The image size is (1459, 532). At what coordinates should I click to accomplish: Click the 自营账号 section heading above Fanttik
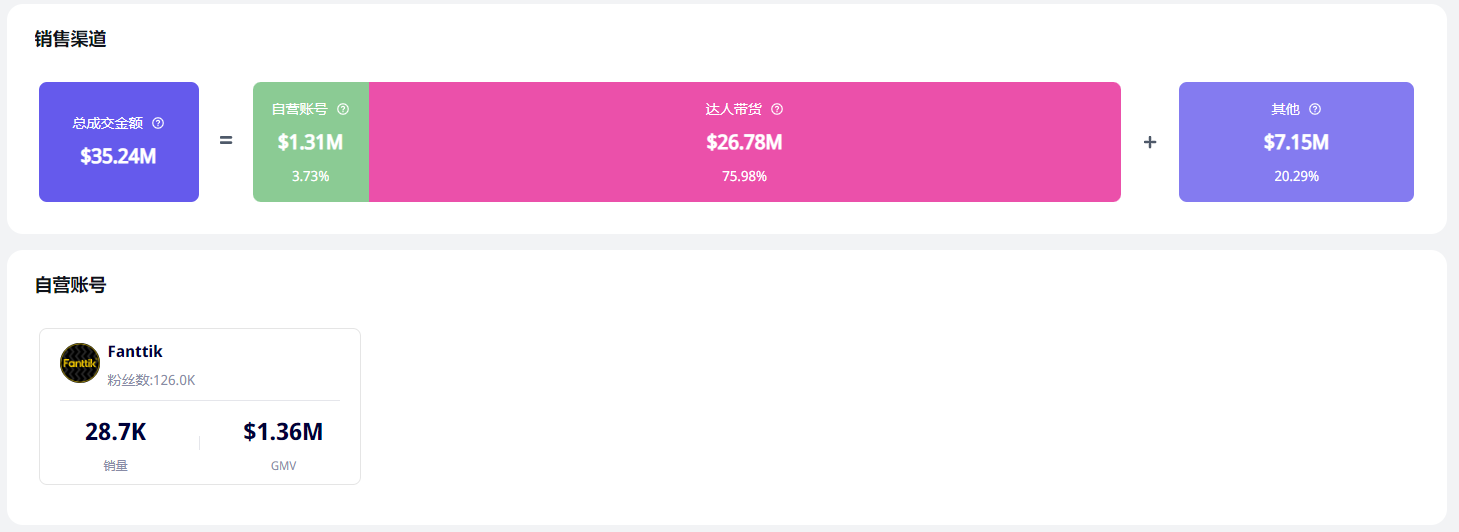tap(70, 285)
